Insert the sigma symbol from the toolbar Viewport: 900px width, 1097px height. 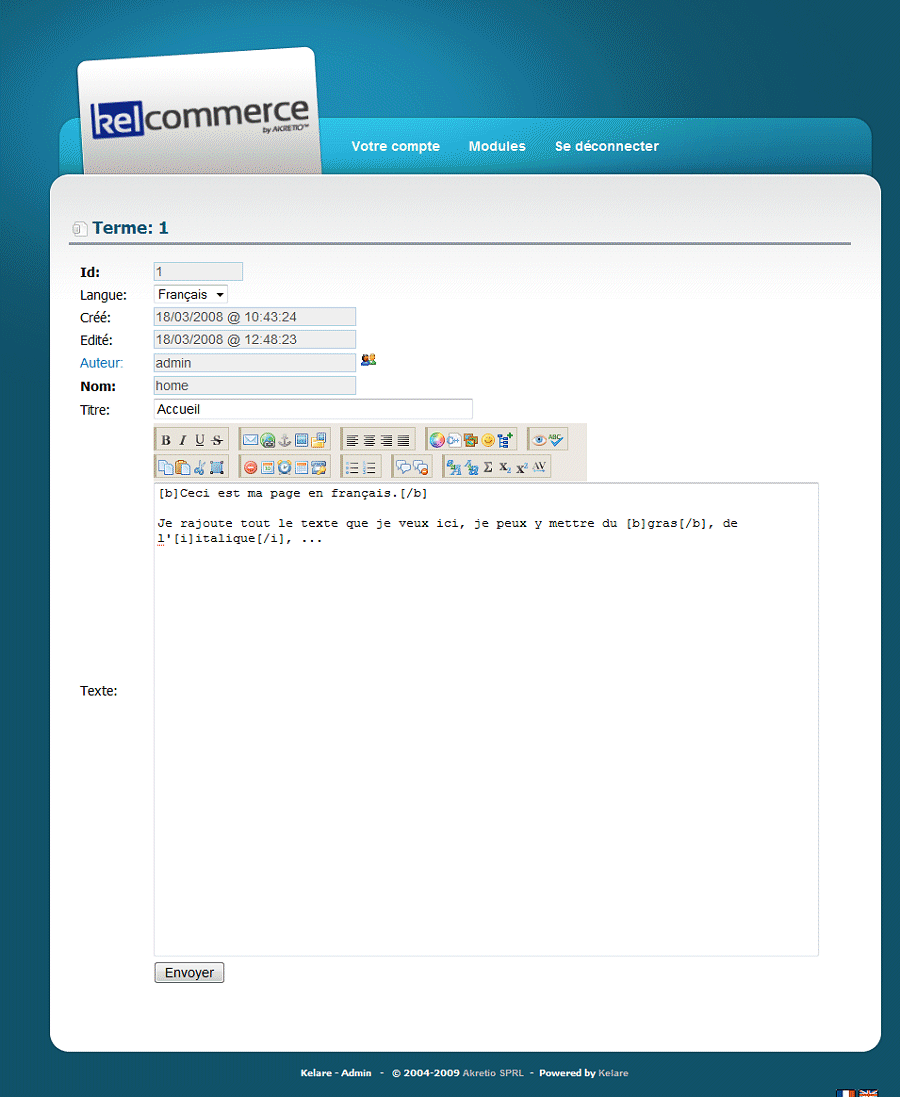488,467
